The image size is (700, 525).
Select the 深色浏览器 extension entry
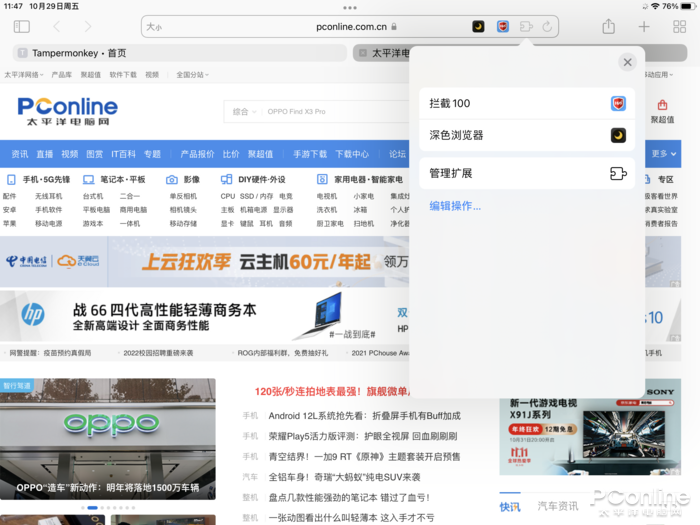coord(527,135)
